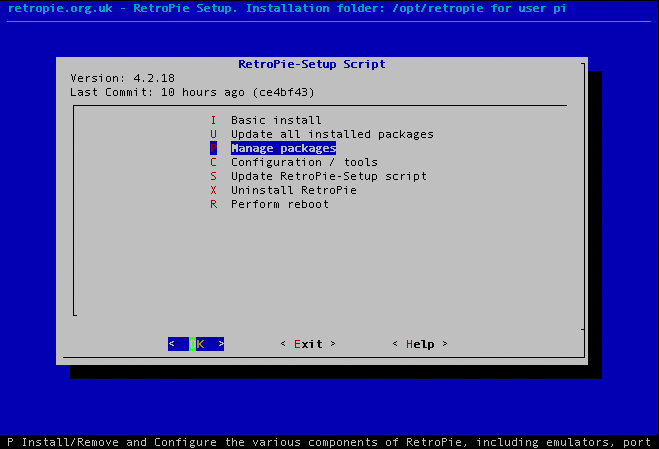
Task: Choose Update RetroPie-Setup script
Action: (329, 176)
